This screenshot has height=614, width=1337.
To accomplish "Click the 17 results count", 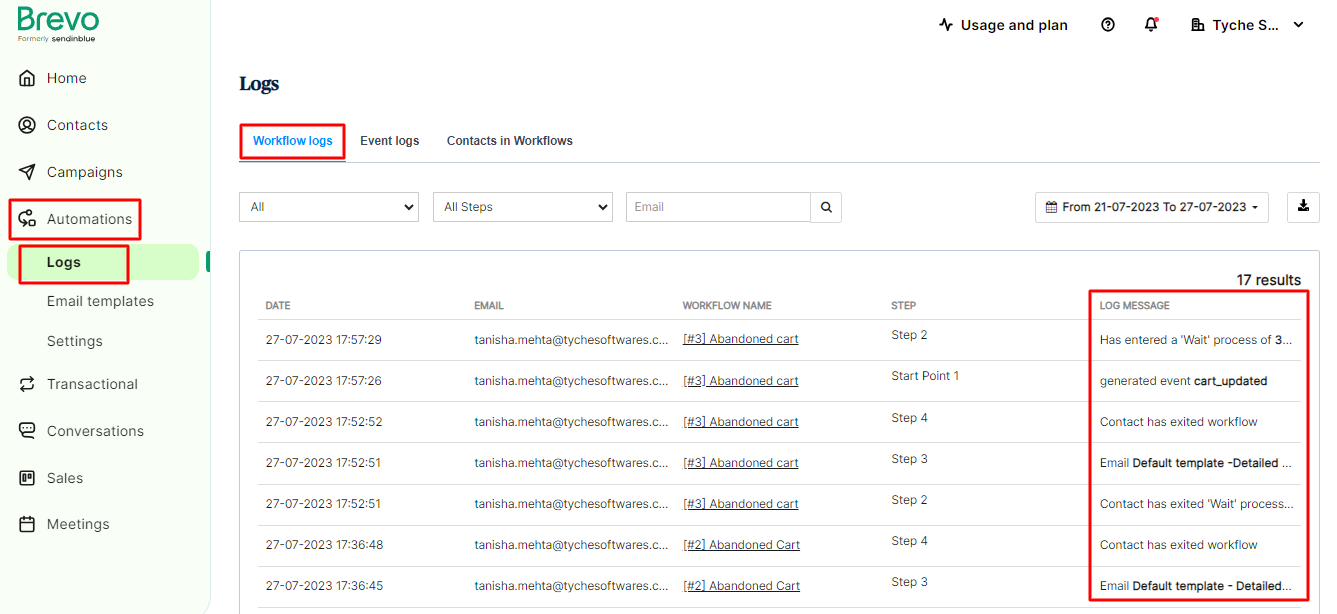I will pyautogui.click(x=1269, y=280).
